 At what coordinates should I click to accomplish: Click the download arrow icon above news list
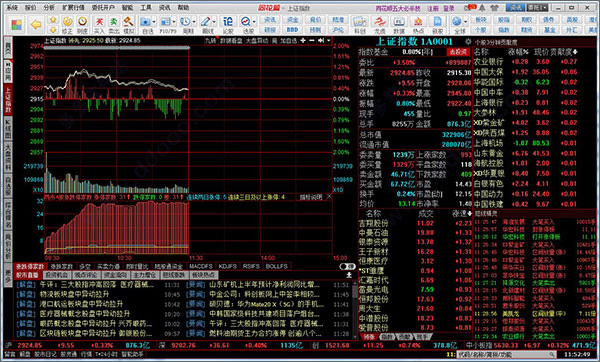click(x=349, y=275)
